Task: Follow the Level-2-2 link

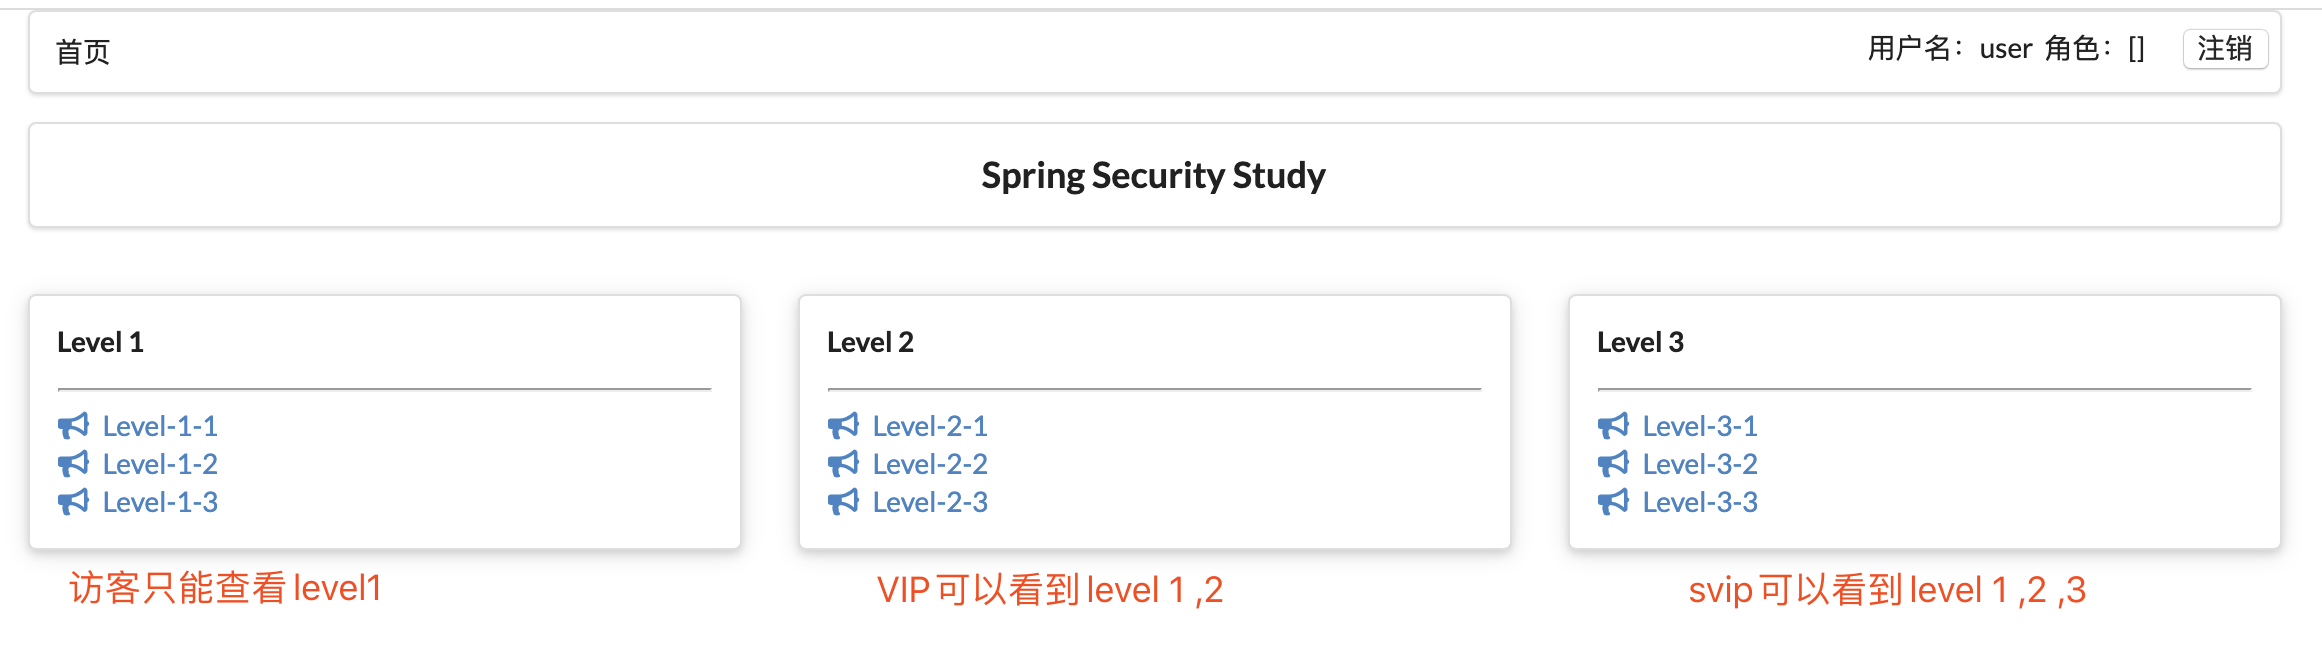Action: click(930, 464)
